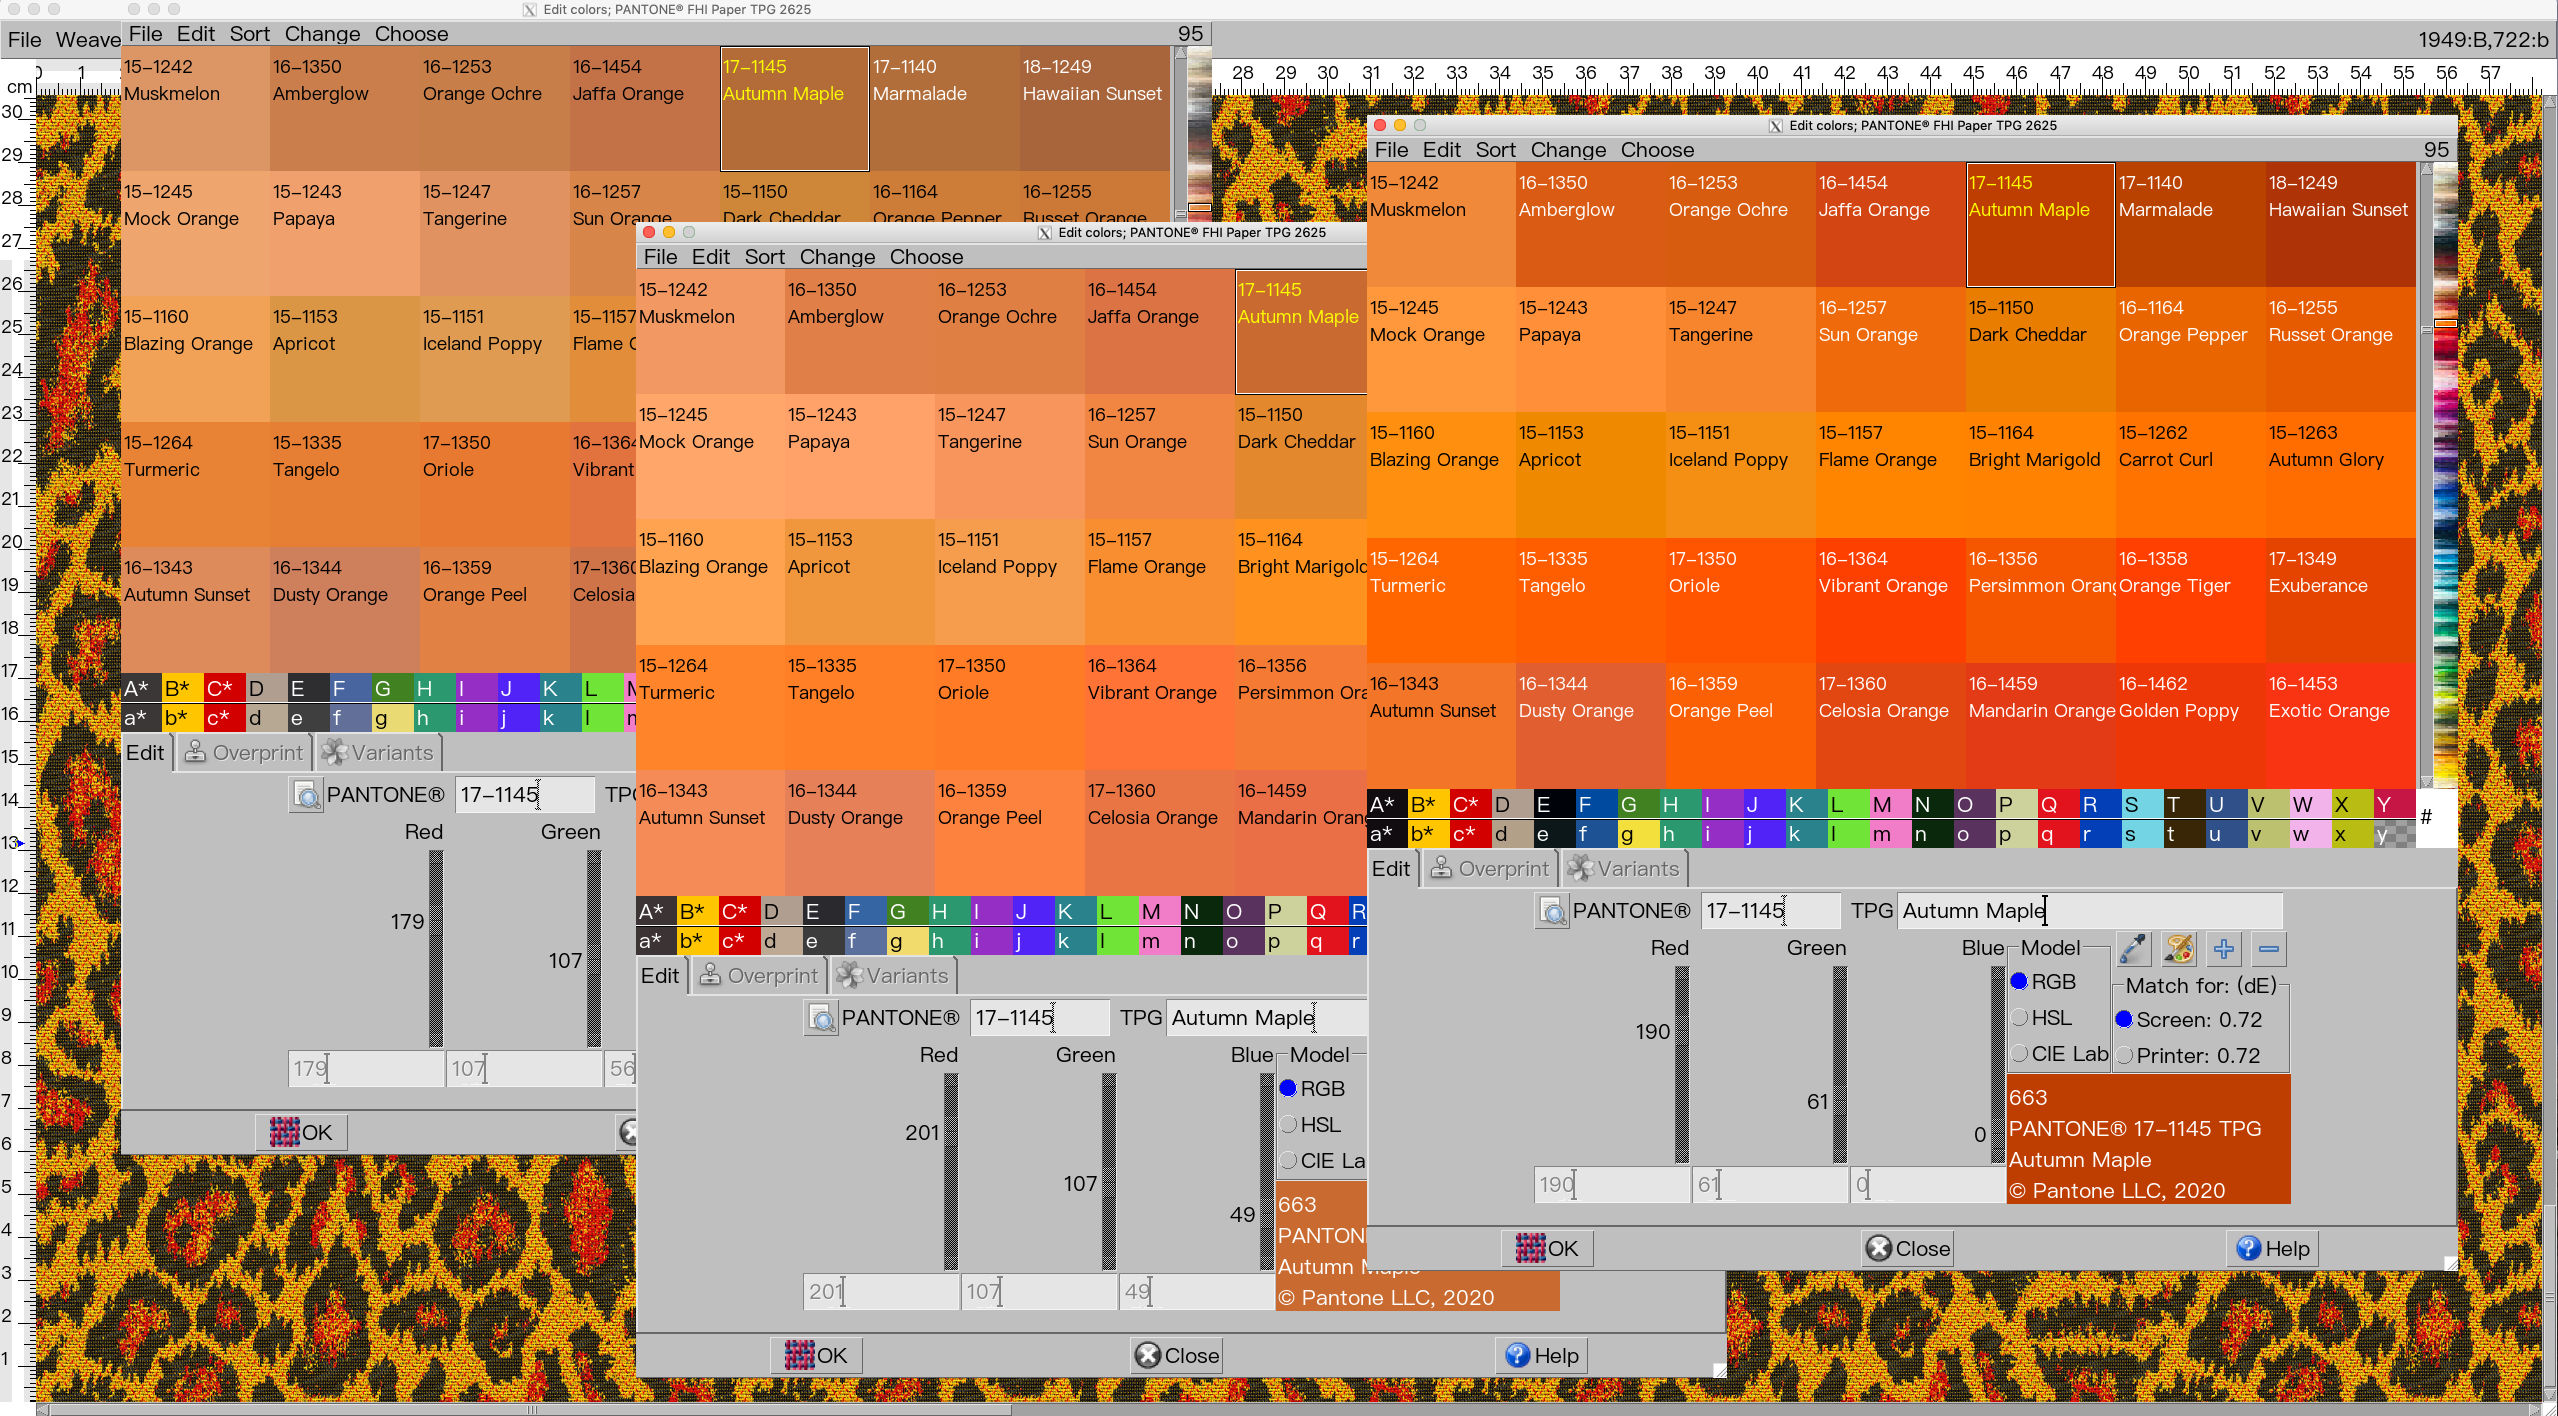
Task: Click the blue plus icon in right window
Action: 2223,948
